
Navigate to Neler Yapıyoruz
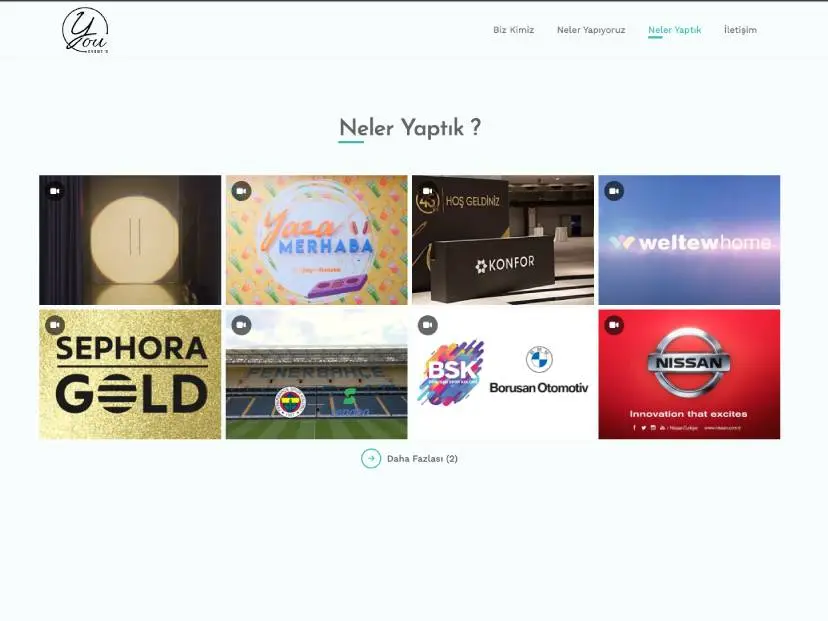coord(590,30)
